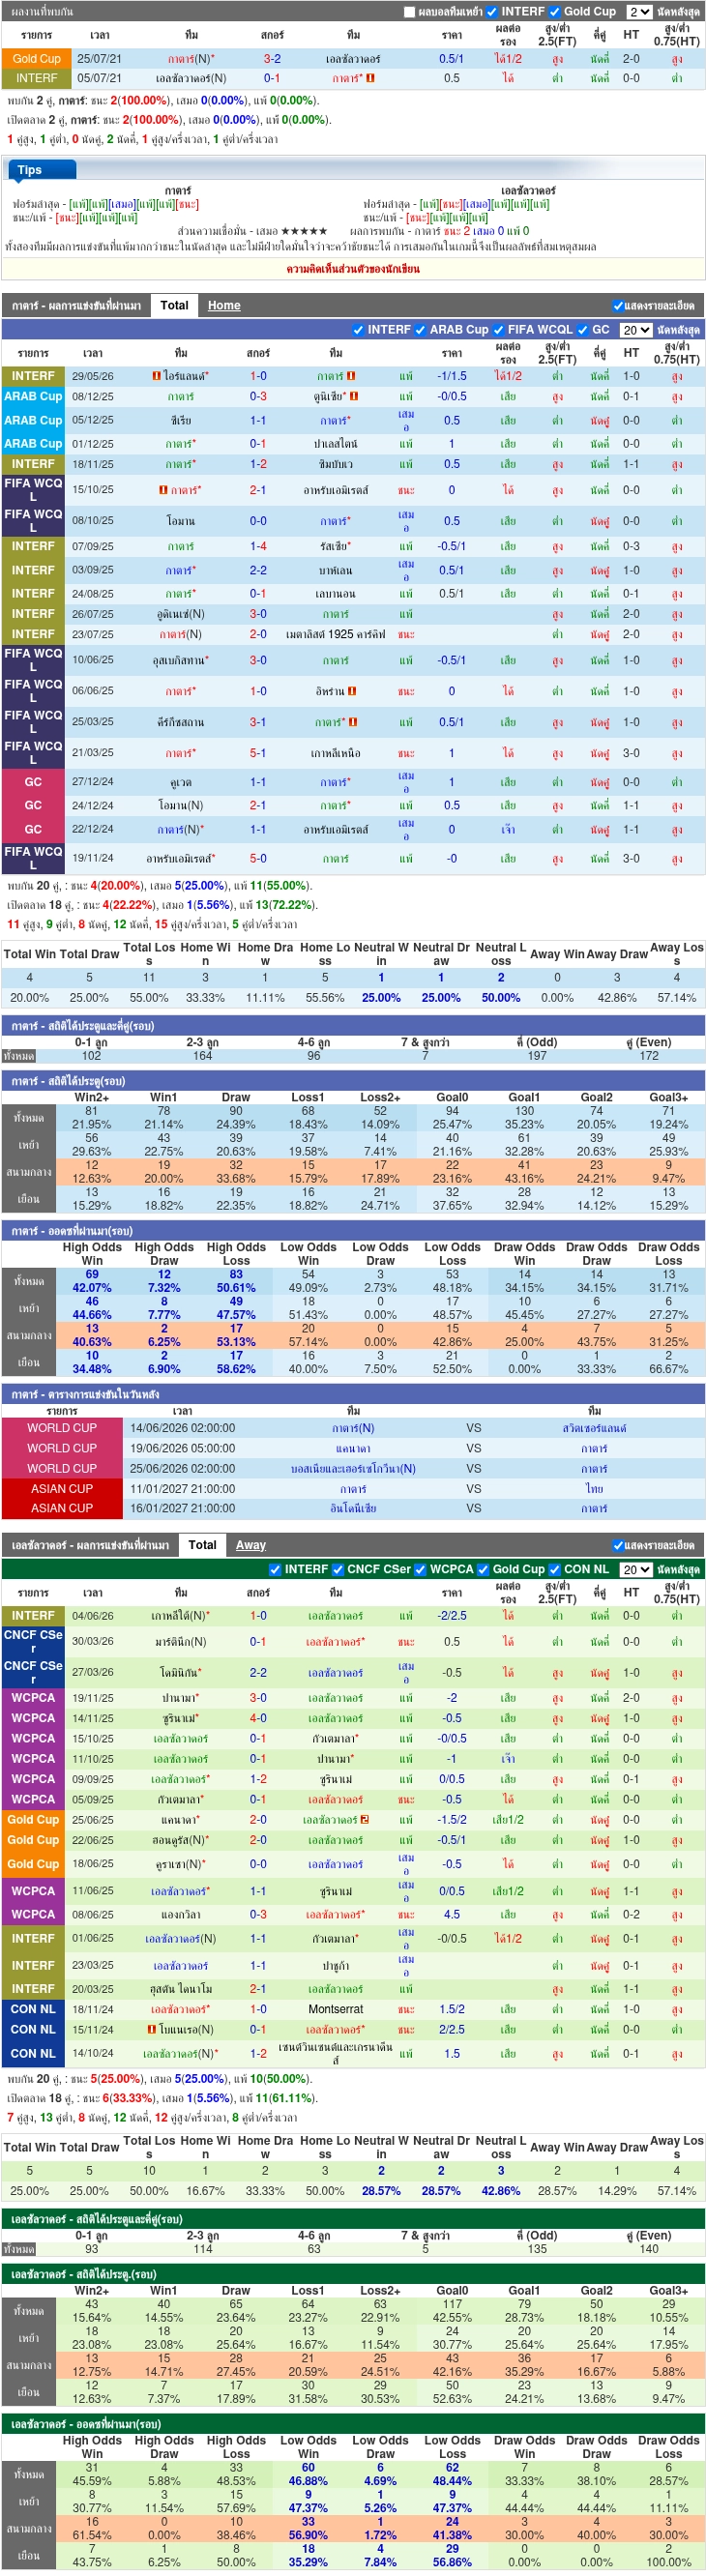Open team อินโดนีเซีย in the 16/01/2027 Asian Cup fixture
This screenshot has width=706, height=2576.
click(353, 1508)
